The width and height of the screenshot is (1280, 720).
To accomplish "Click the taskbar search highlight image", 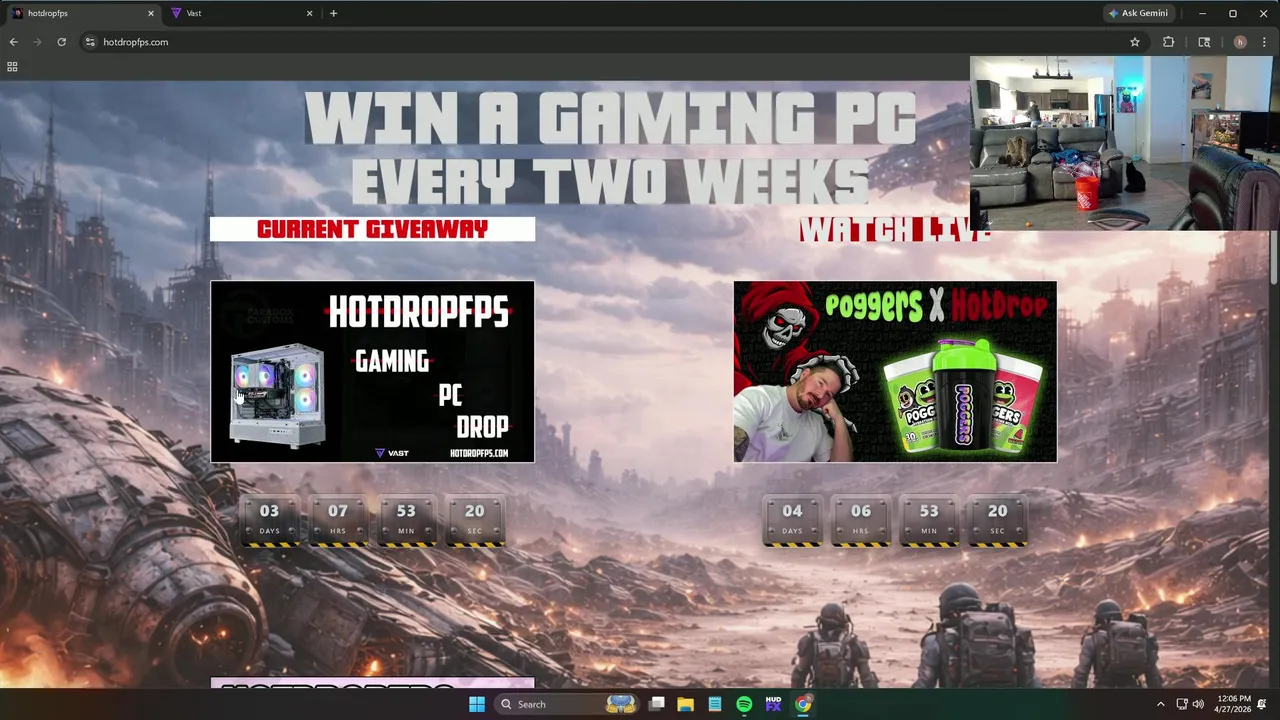I will (621, 704).
